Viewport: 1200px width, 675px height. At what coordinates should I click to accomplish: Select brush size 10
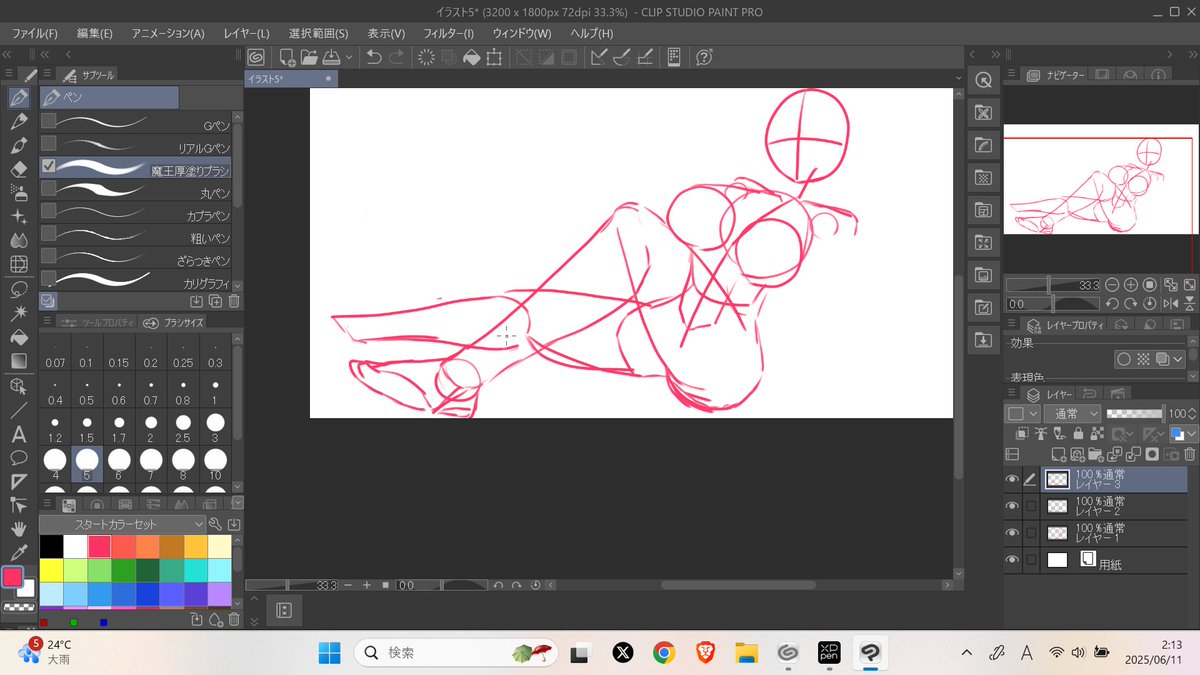pyautogui.click(x=216, y=463)
